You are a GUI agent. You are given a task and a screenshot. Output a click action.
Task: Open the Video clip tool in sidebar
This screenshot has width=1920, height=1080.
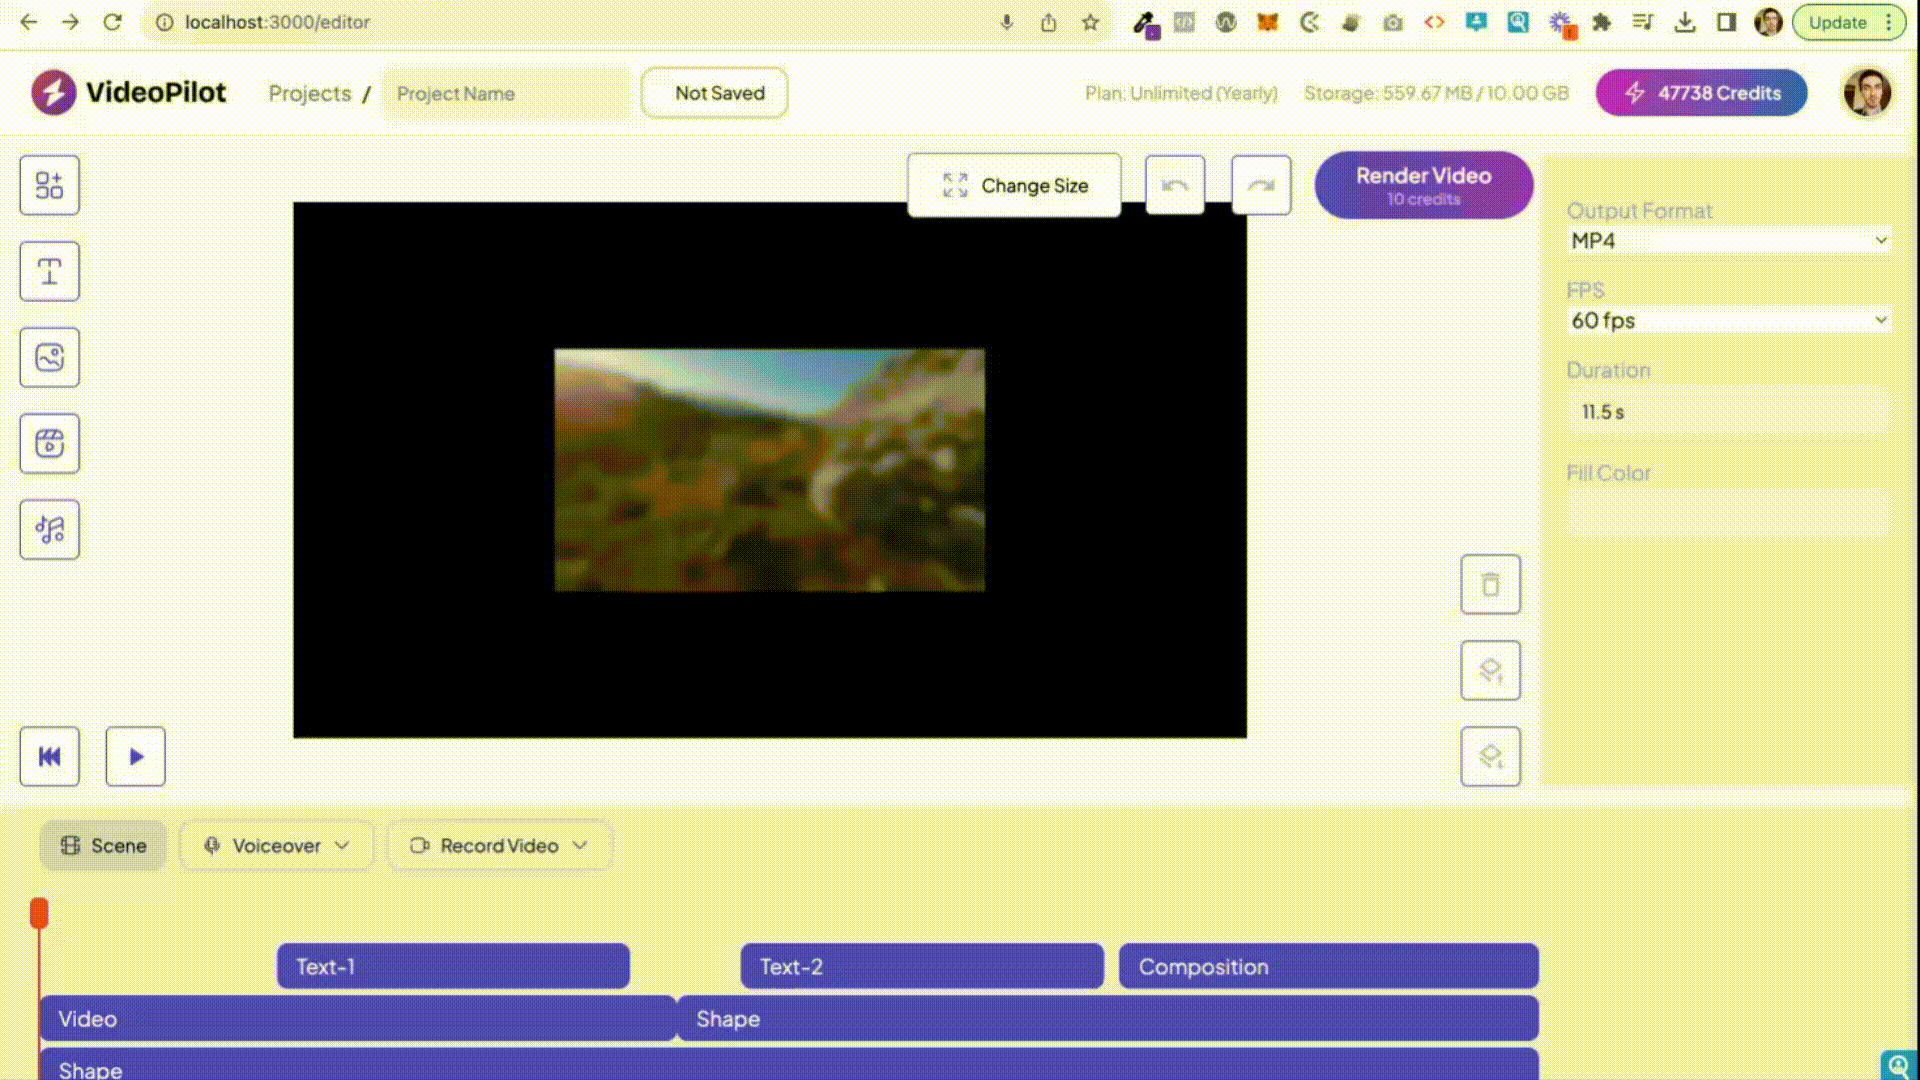click(49, 443)
